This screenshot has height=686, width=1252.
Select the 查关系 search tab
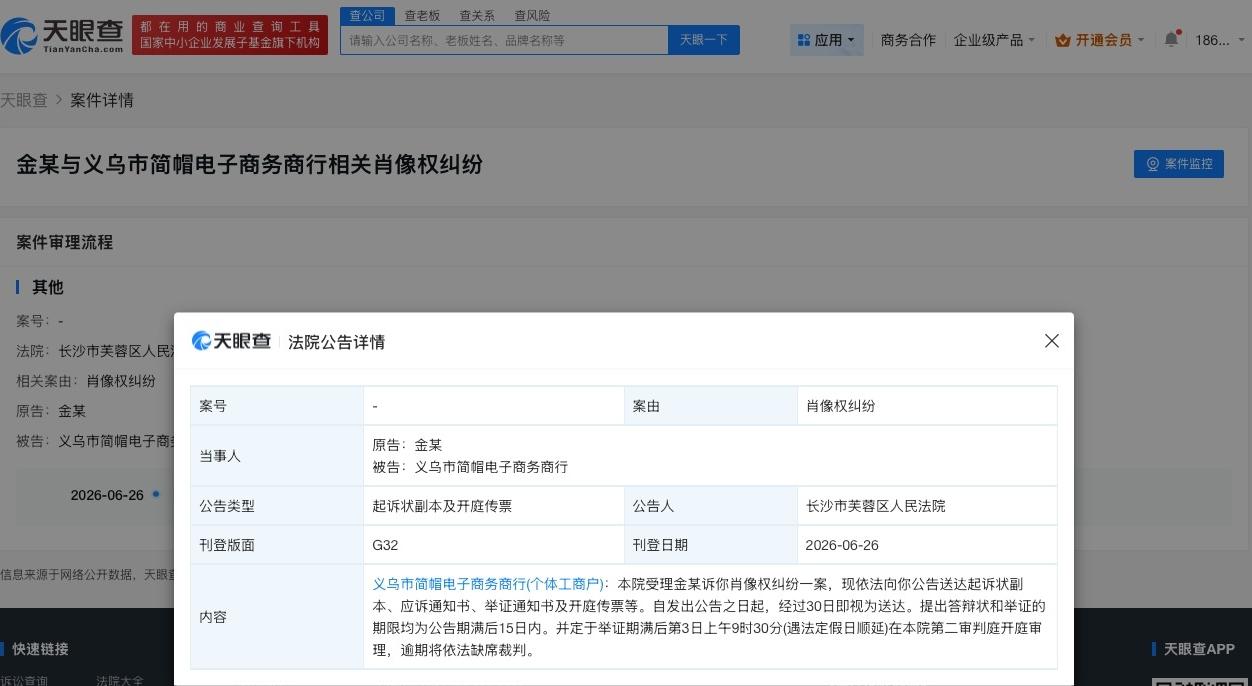477,16
